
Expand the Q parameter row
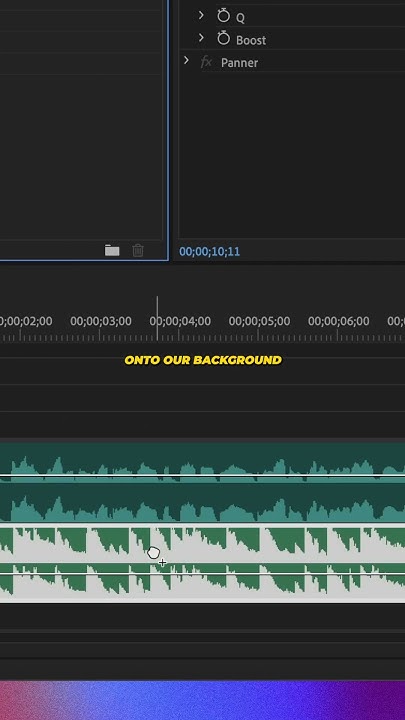[201, 15]
